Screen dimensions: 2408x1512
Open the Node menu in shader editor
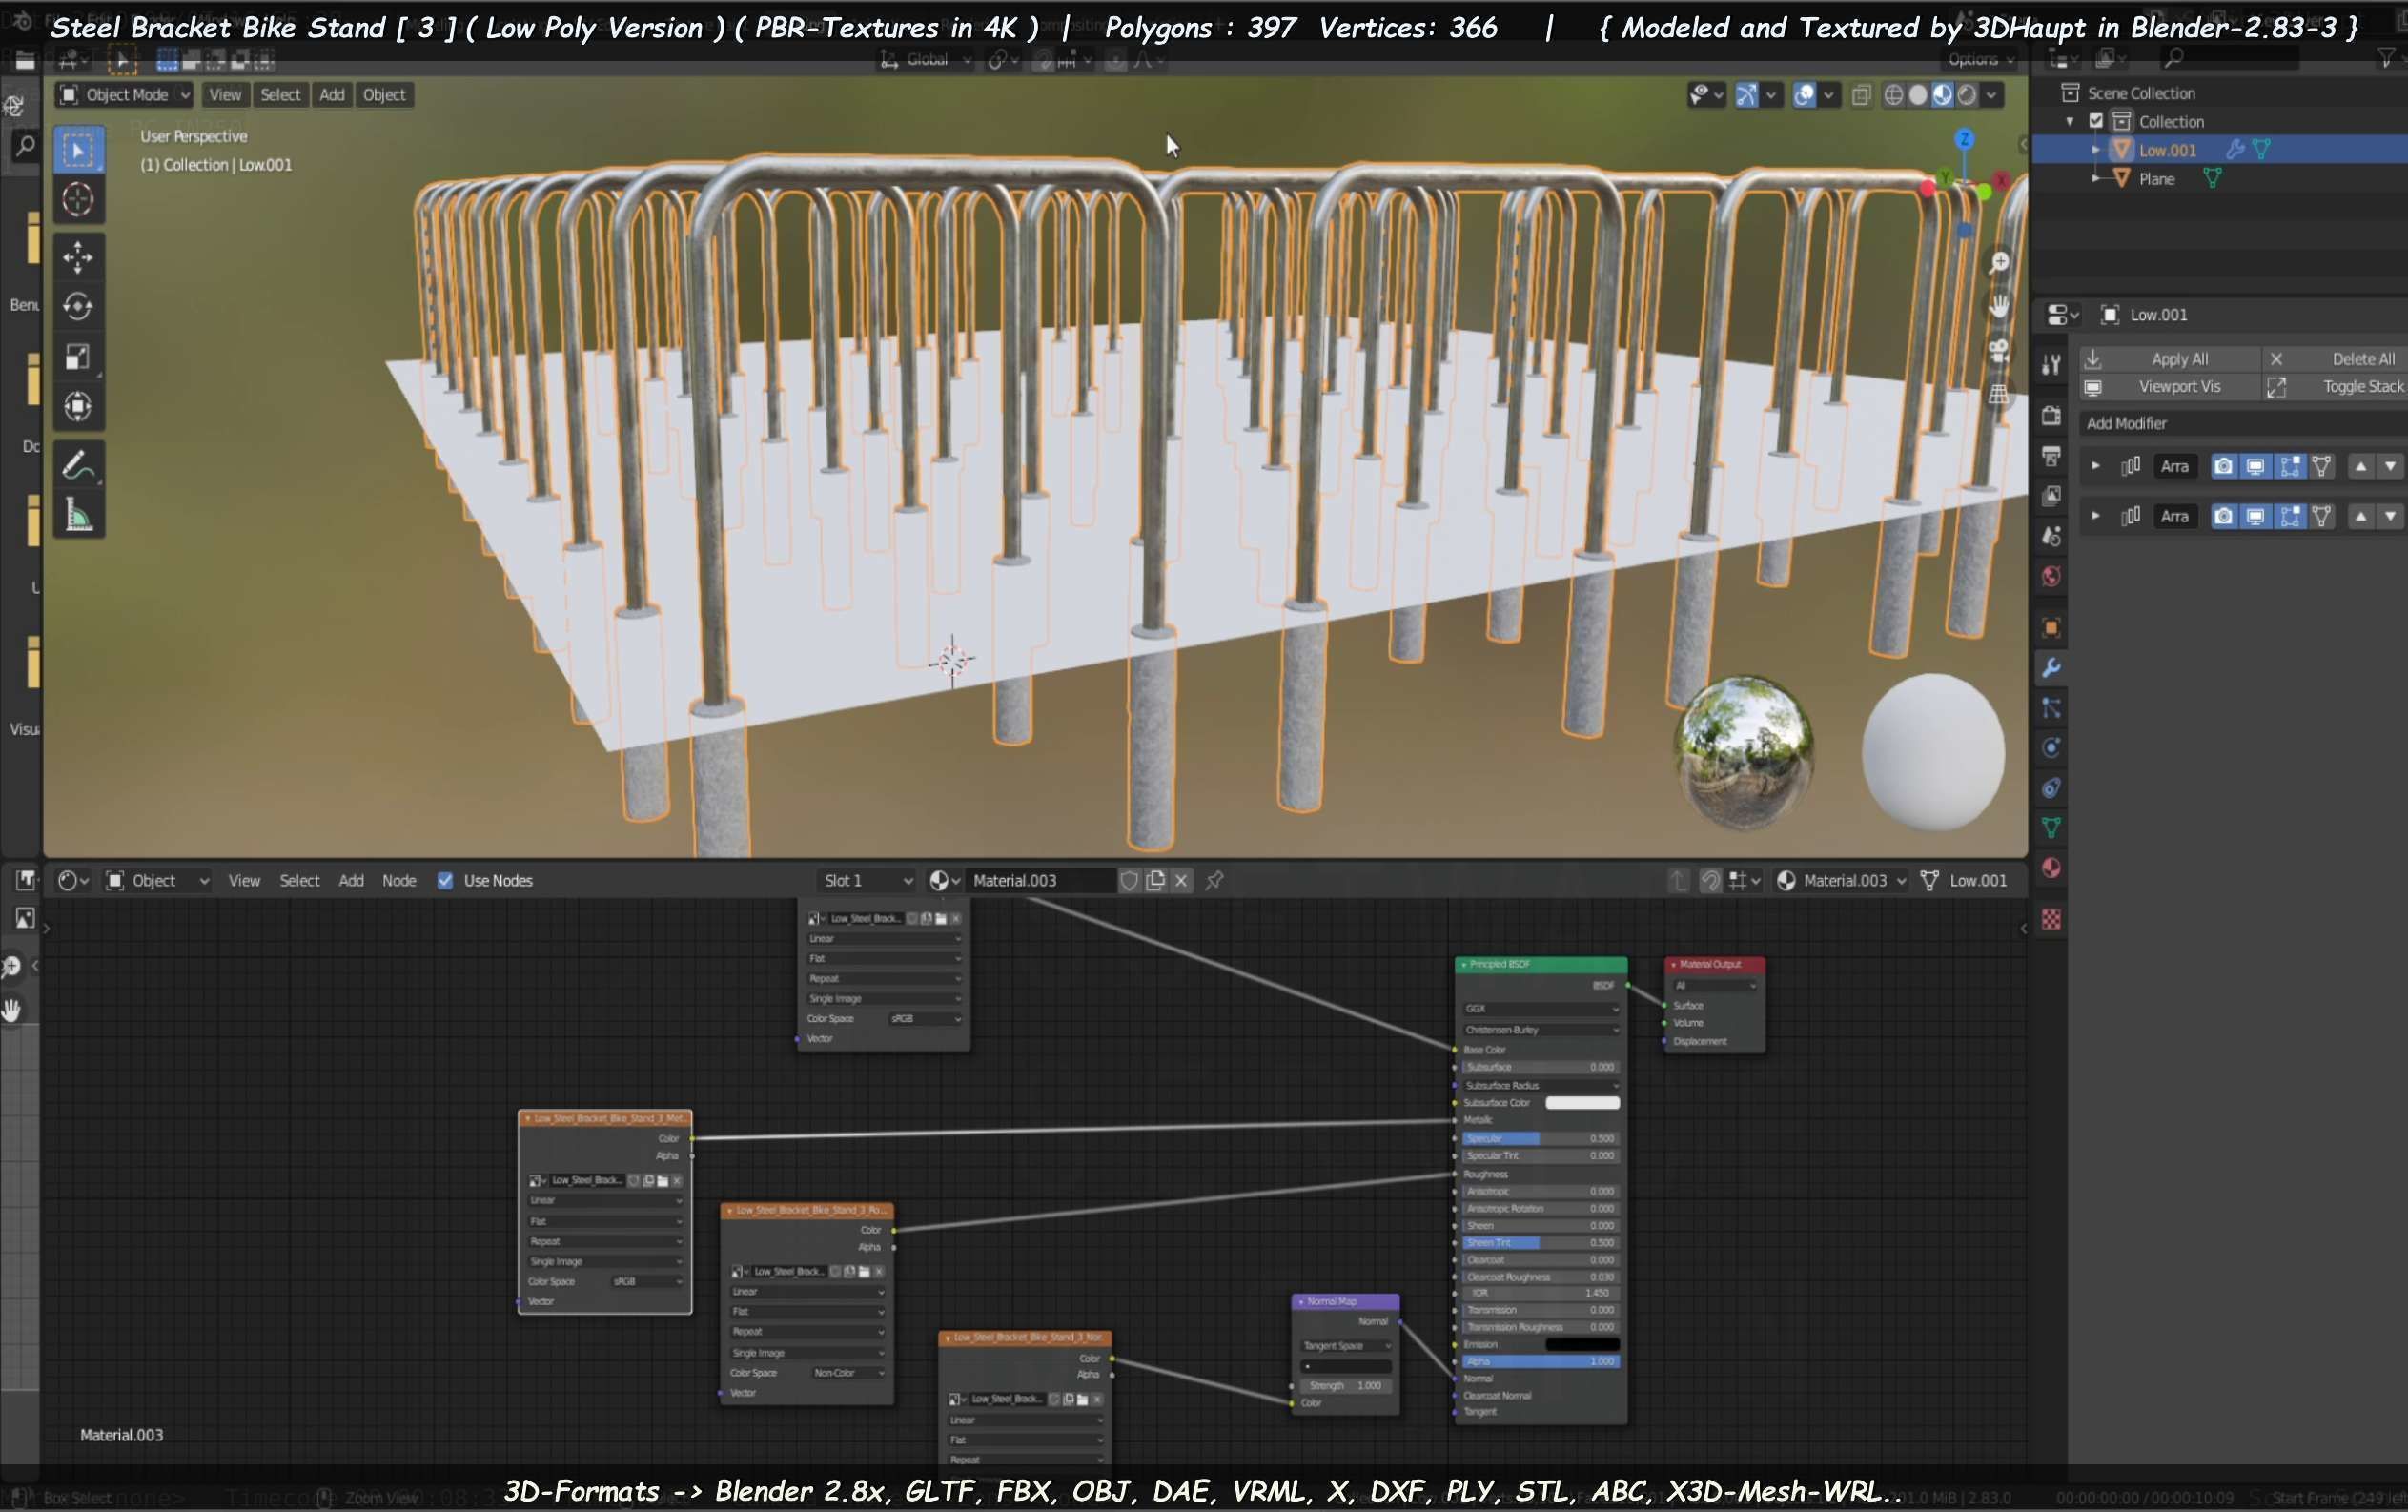399,881
